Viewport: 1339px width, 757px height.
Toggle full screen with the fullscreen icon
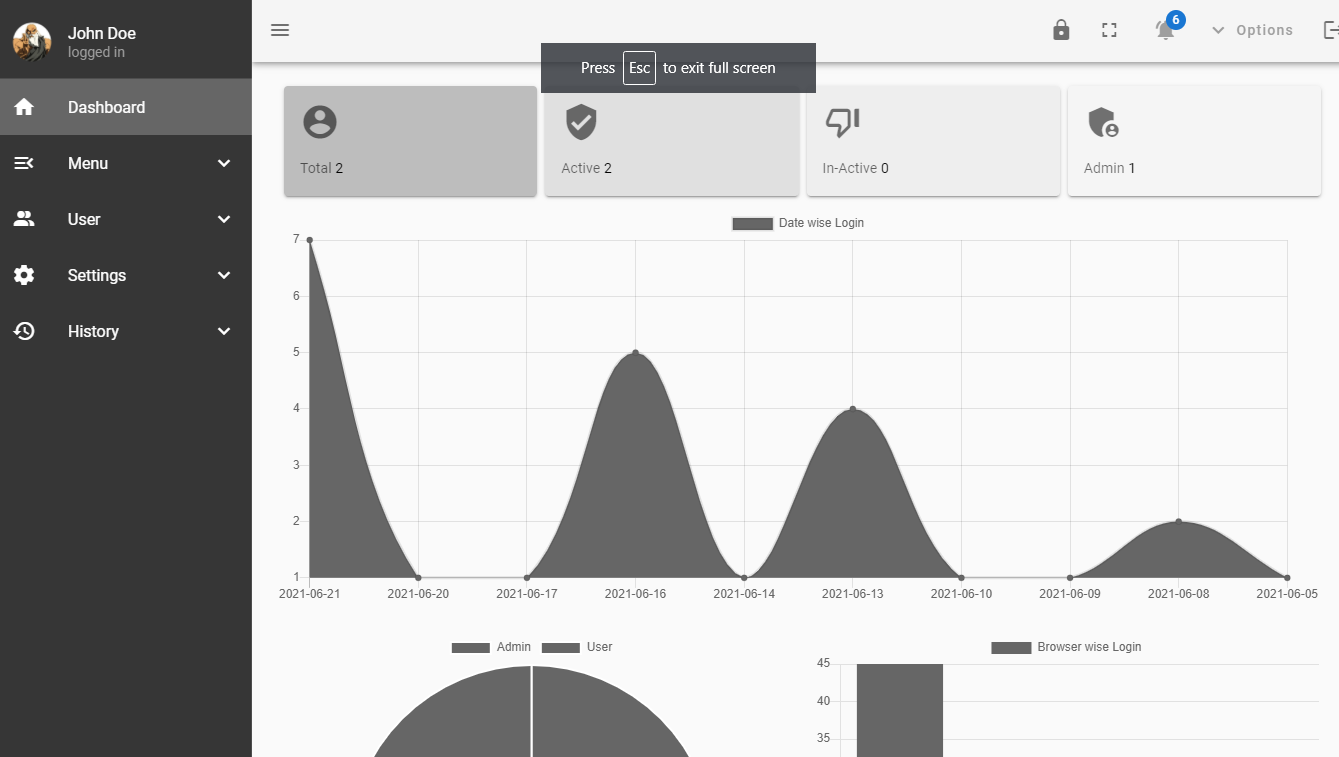1109,30
